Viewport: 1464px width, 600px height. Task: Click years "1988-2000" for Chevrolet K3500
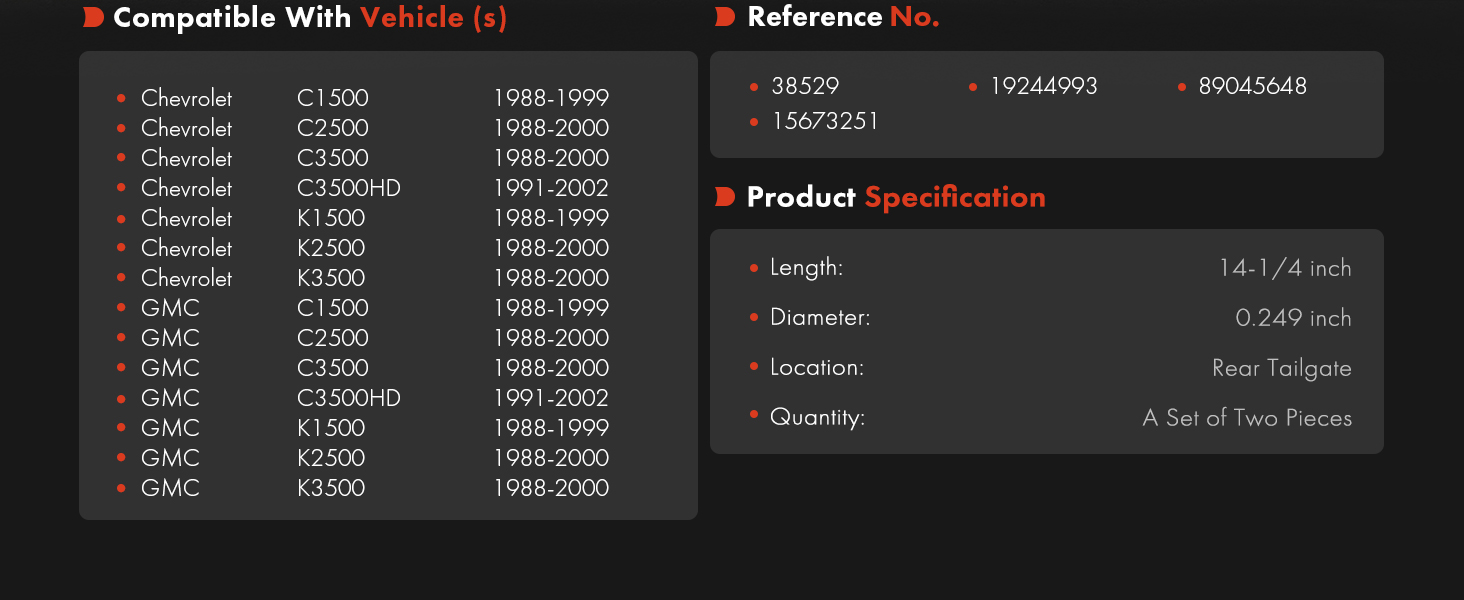(x=551, y=278)
